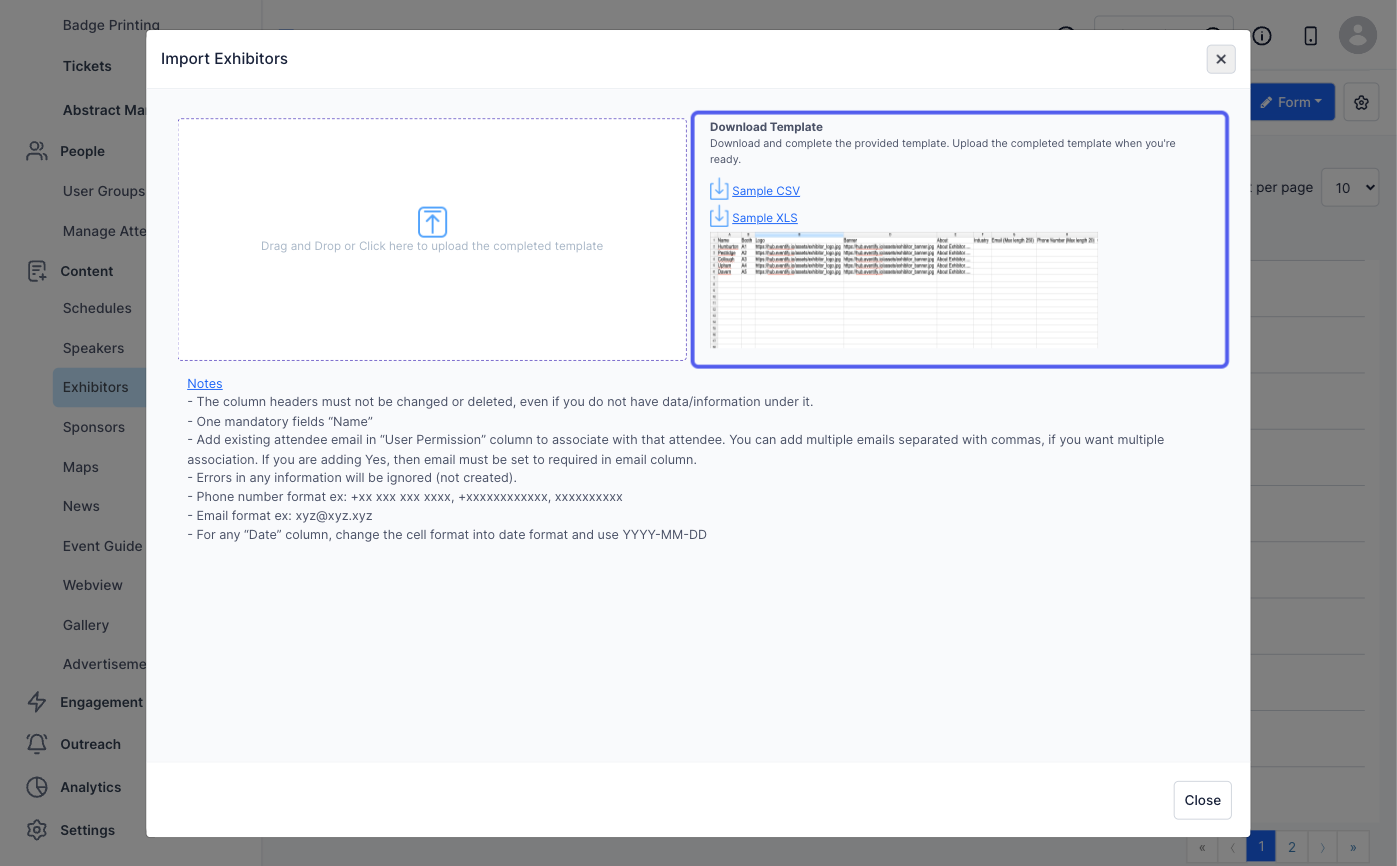Select News in the sidebar

coord(81,506)
